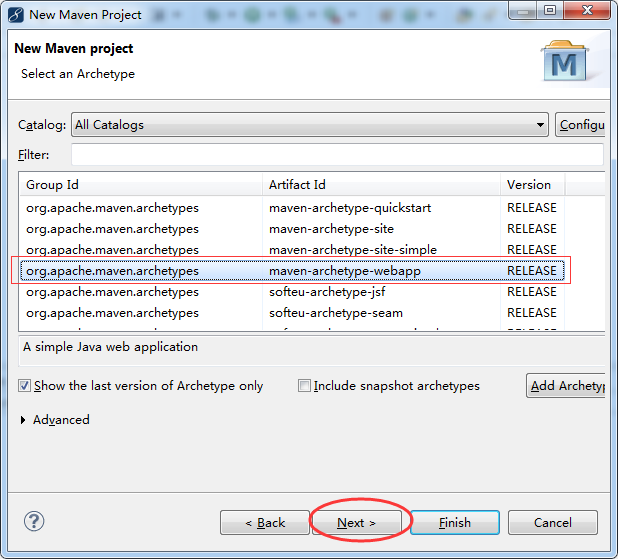Click the Back button
This screenshot has height=559, width=618.
[x=265, y=523]
